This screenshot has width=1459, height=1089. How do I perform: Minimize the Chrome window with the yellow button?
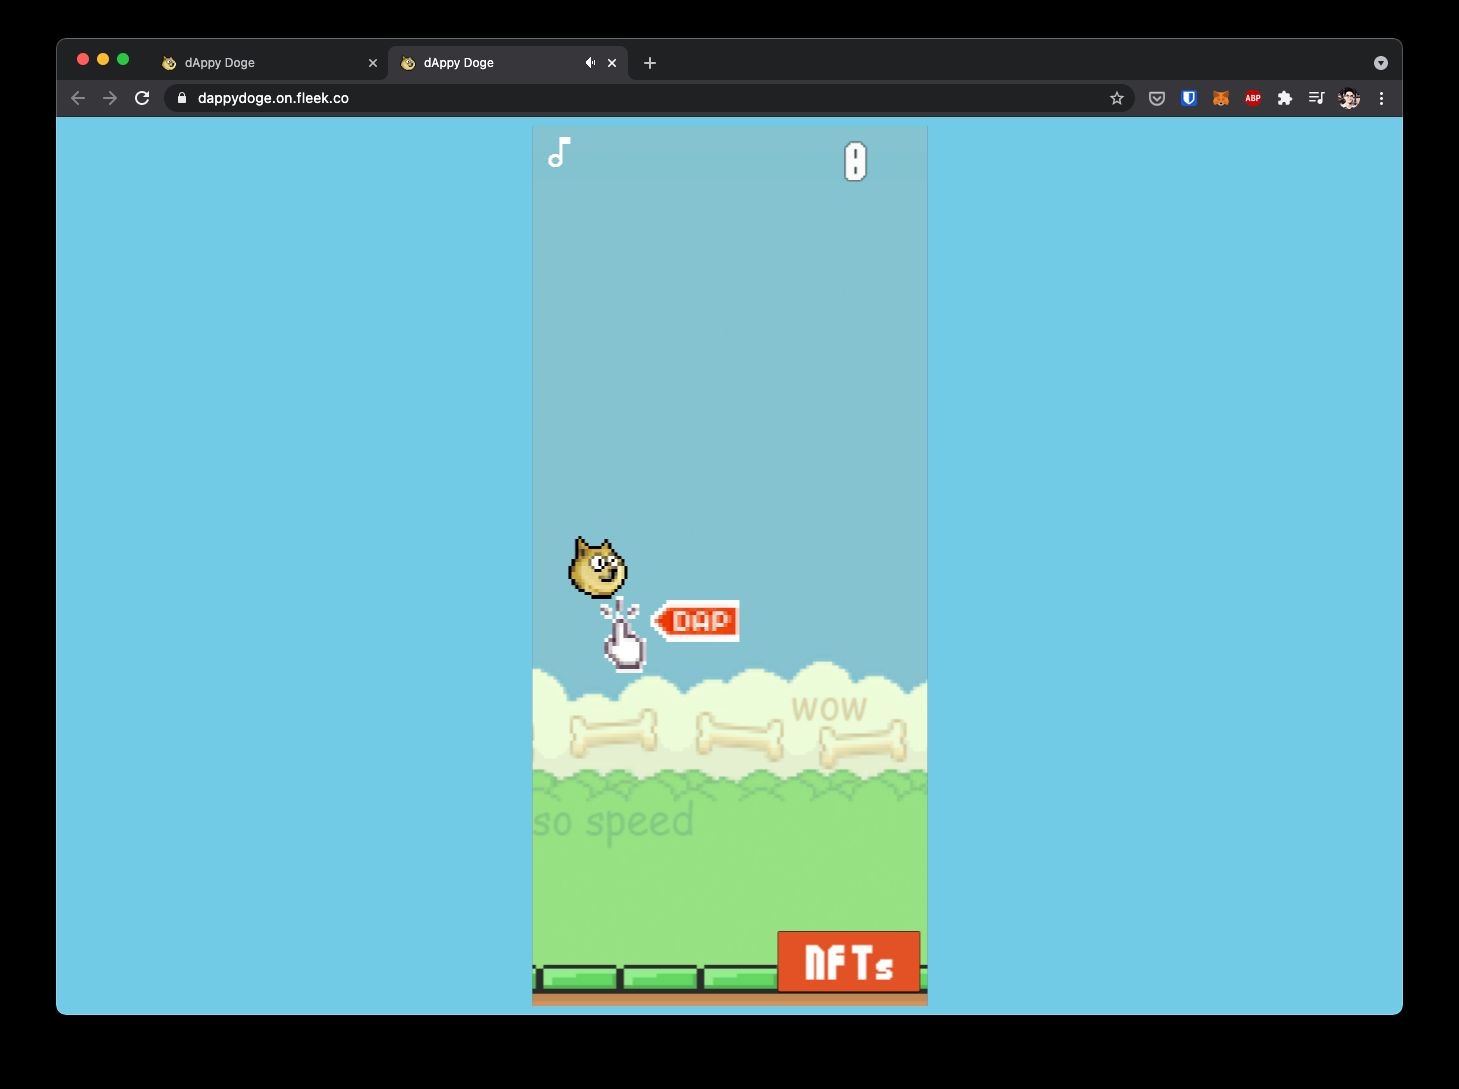103,59
